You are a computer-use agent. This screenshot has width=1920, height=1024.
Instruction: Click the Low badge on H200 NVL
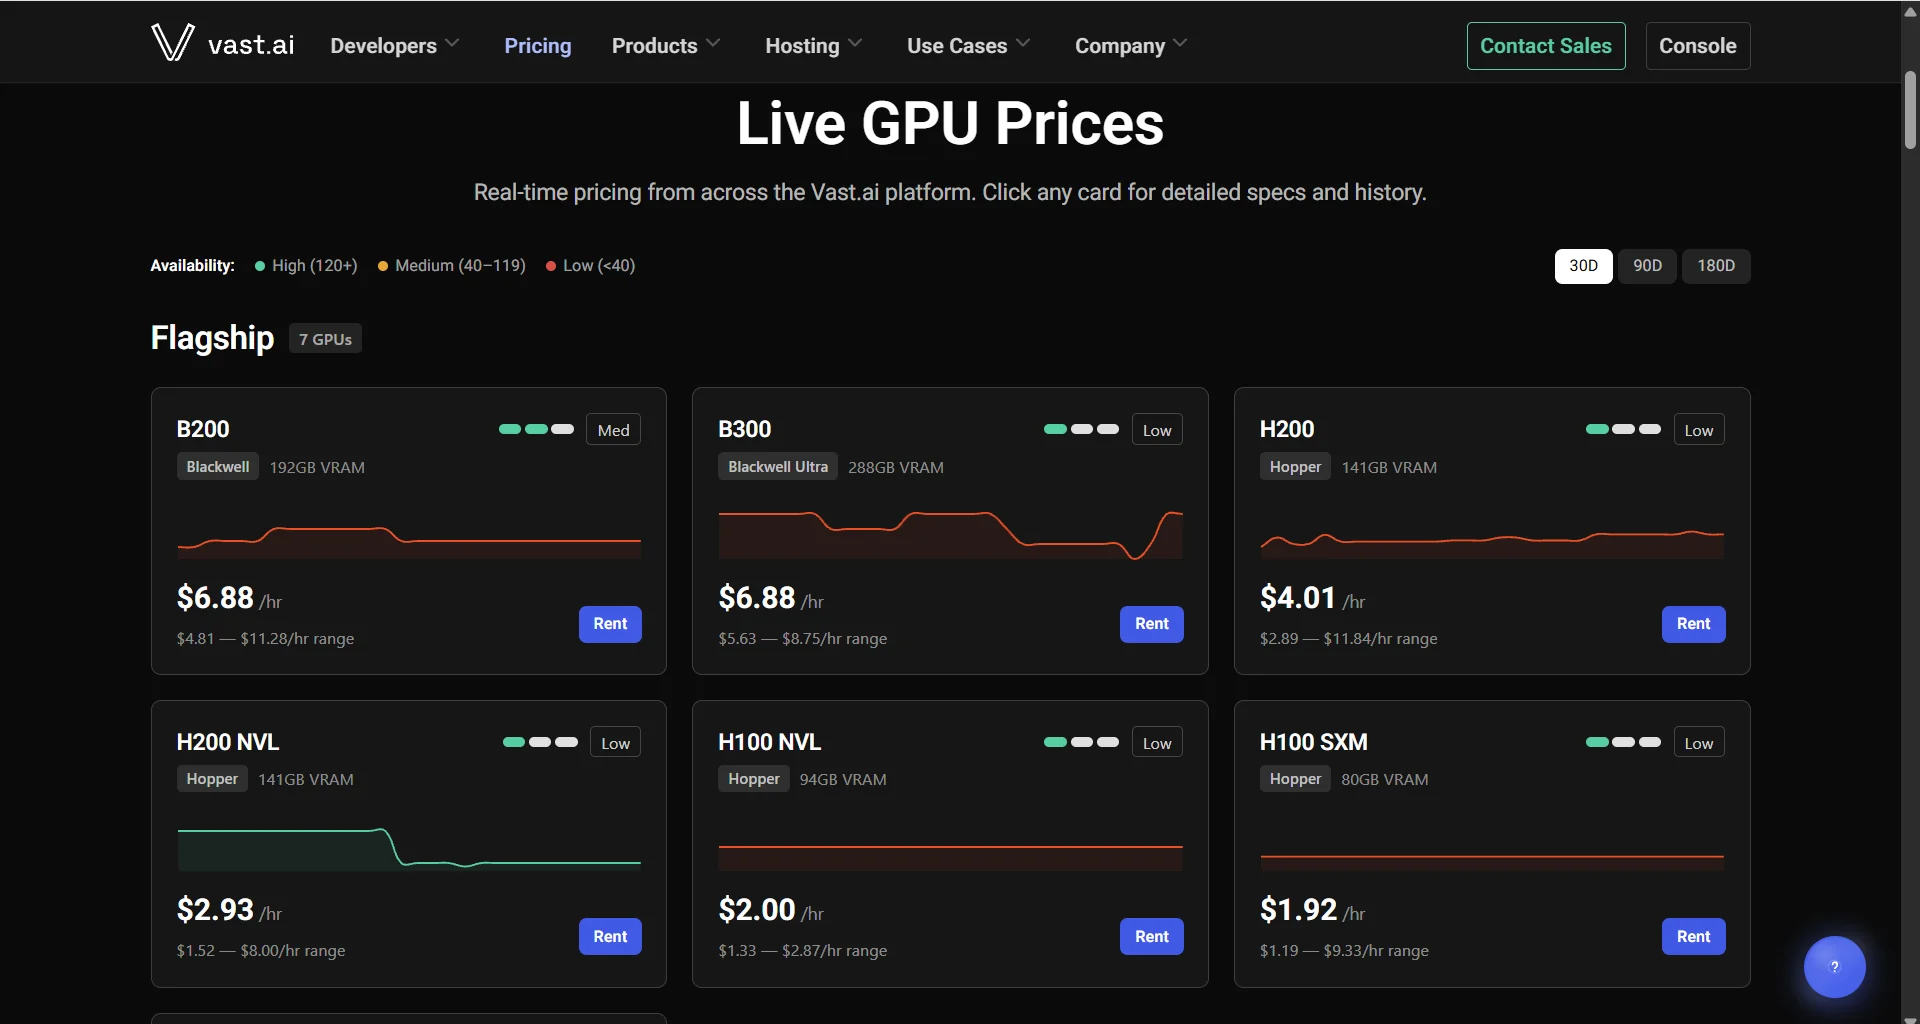tap(615, 743)
